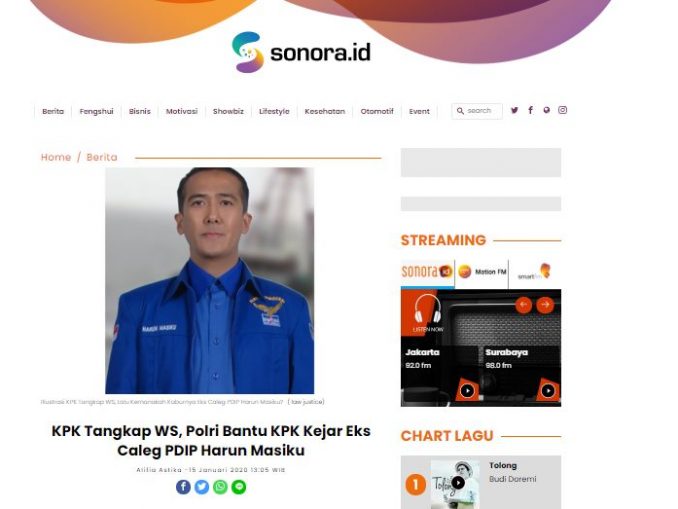Share article via green WhatsApp icon
Screen dimensions: 678x509
220,487
